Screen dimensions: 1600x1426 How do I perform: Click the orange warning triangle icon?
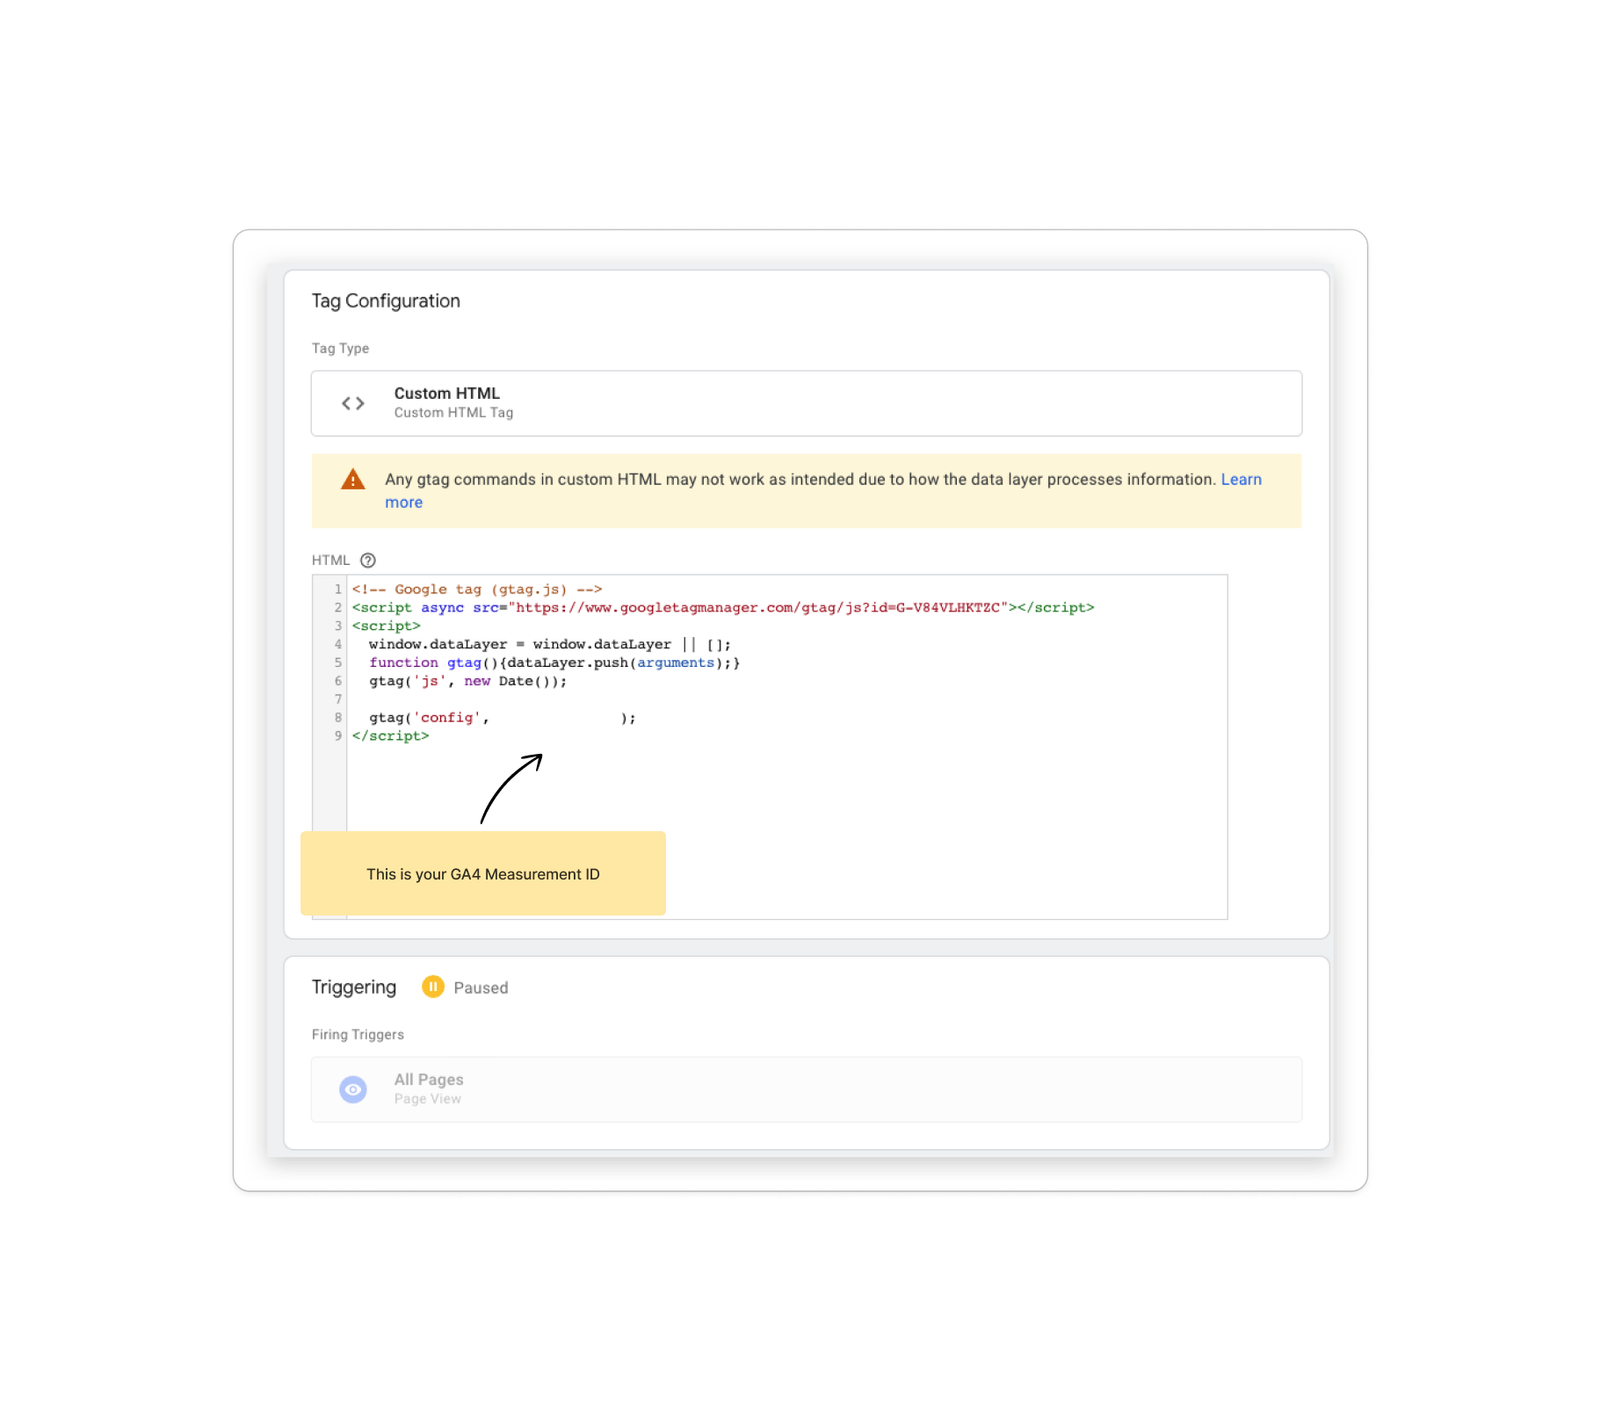pyautogui.click(x=353, y=480)
